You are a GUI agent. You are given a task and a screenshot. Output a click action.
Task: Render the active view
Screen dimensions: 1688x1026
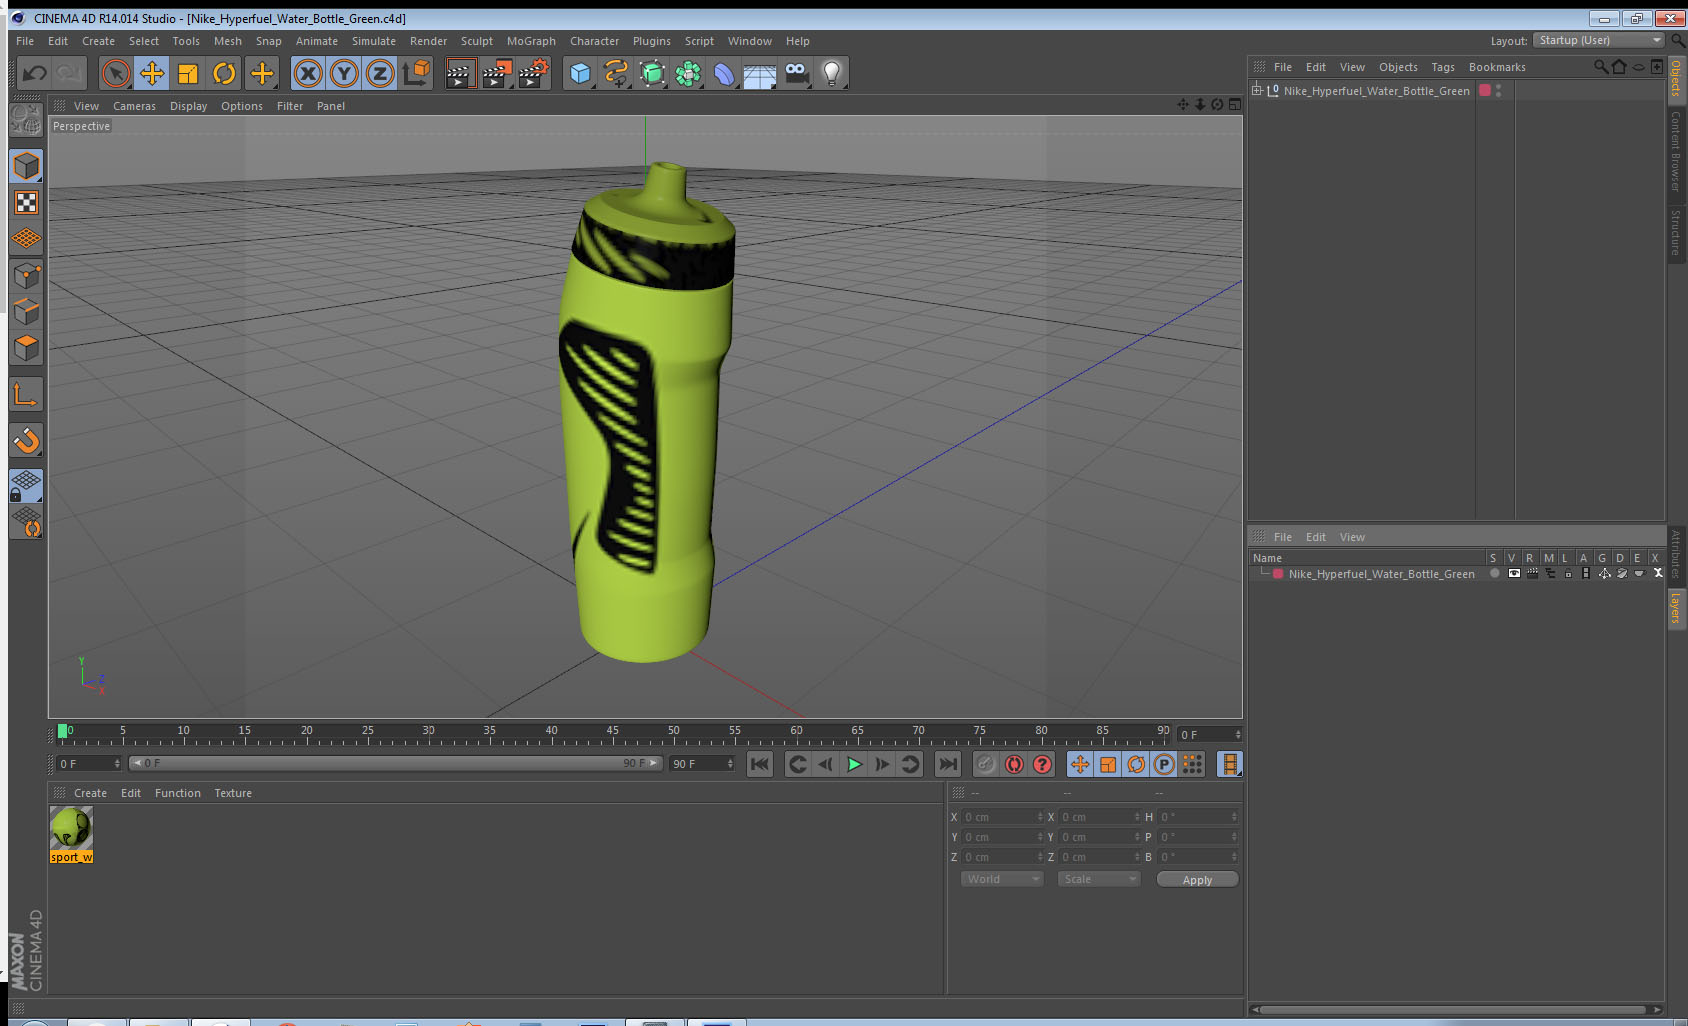coord(459,73)
